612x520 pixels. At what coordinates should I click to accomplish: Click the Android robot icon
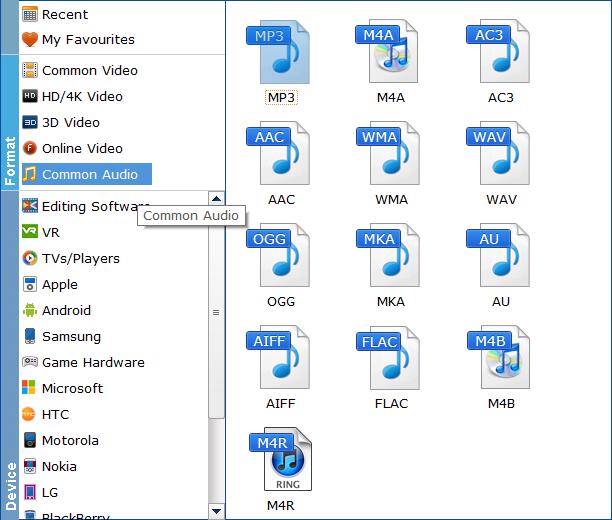(30, 310)
